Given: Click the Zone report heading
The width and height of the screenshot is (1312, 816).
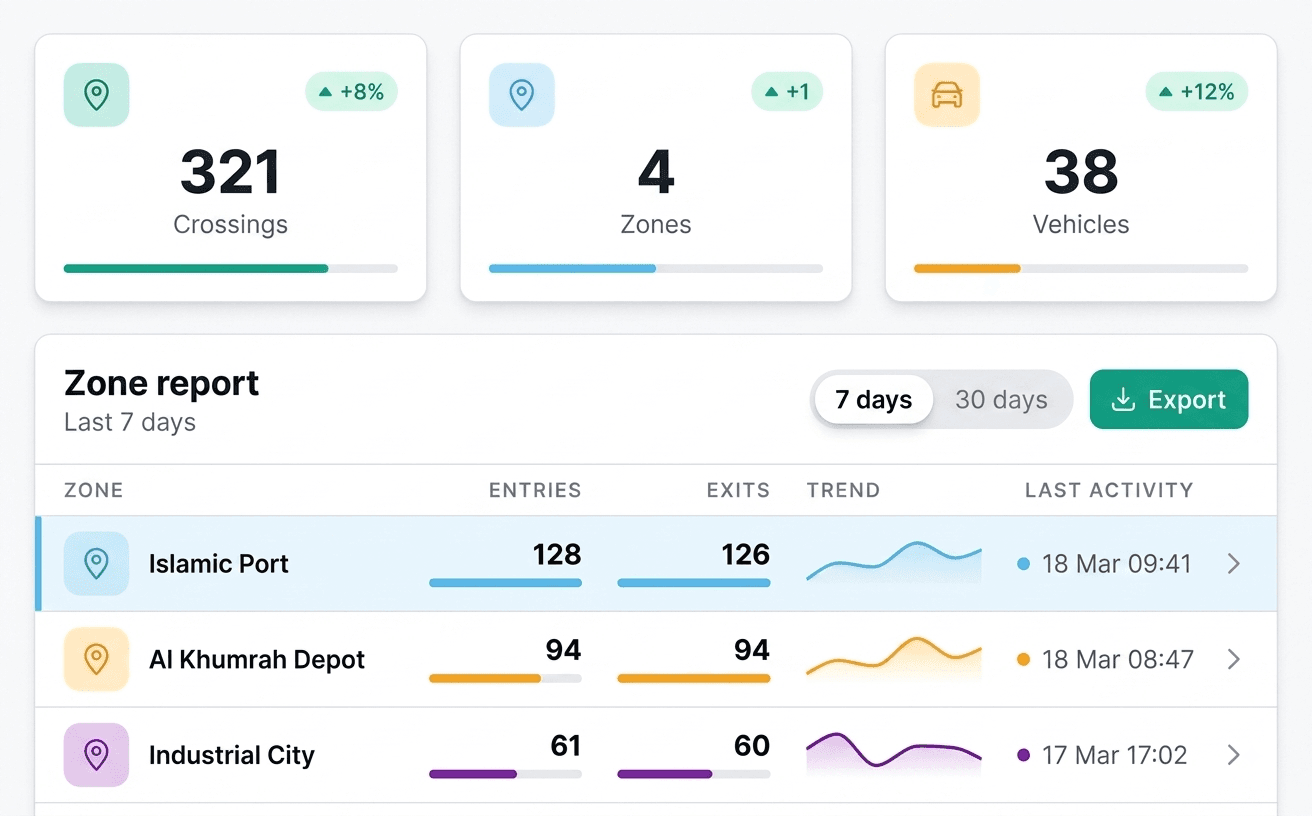Looking at the screenshot, I should point(162,384).
